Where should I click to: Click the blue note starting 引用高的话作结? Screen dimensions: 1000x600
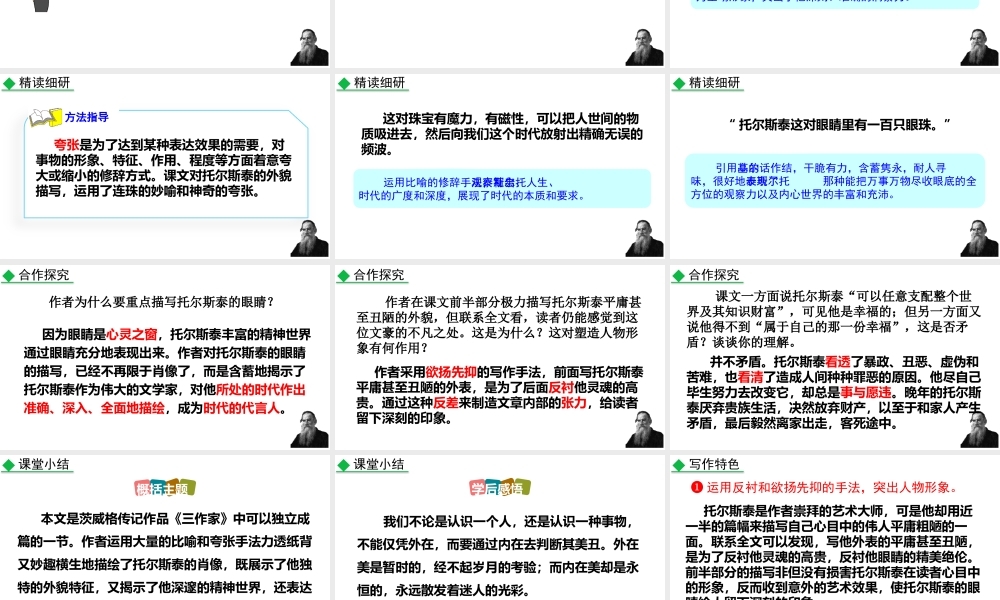pos(835,181)
